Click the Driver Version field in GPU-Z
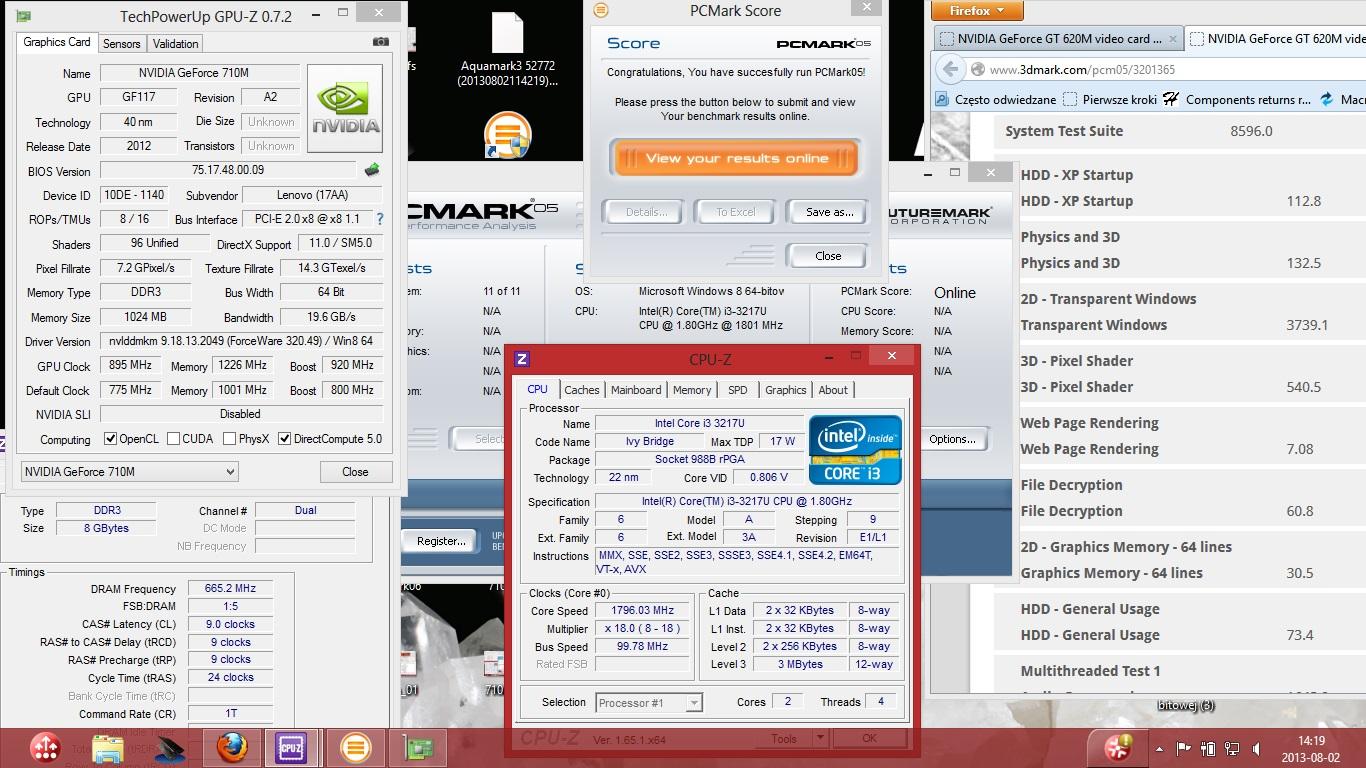 241,342
